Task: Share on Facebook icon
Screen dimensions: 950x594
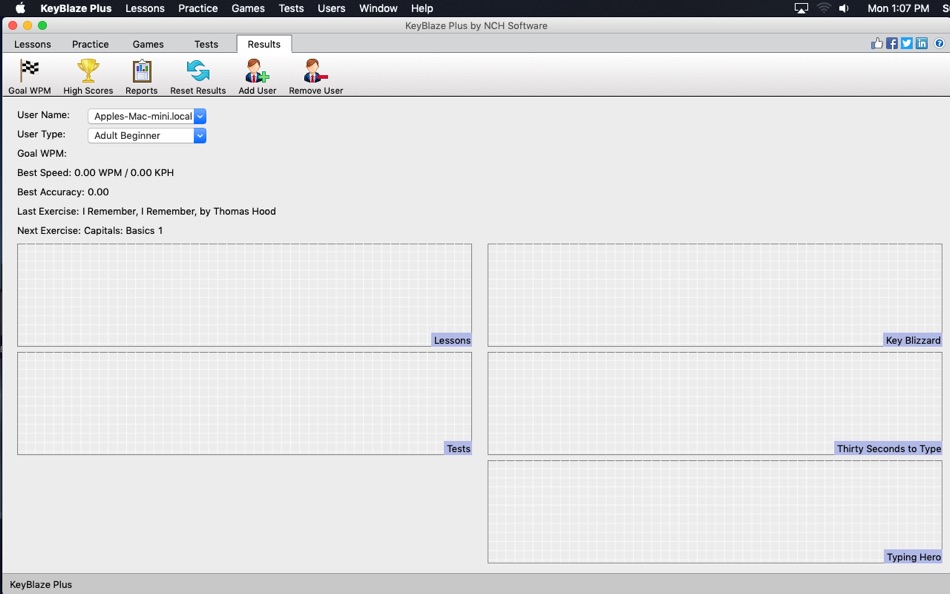Action: [x=892, y=43]
